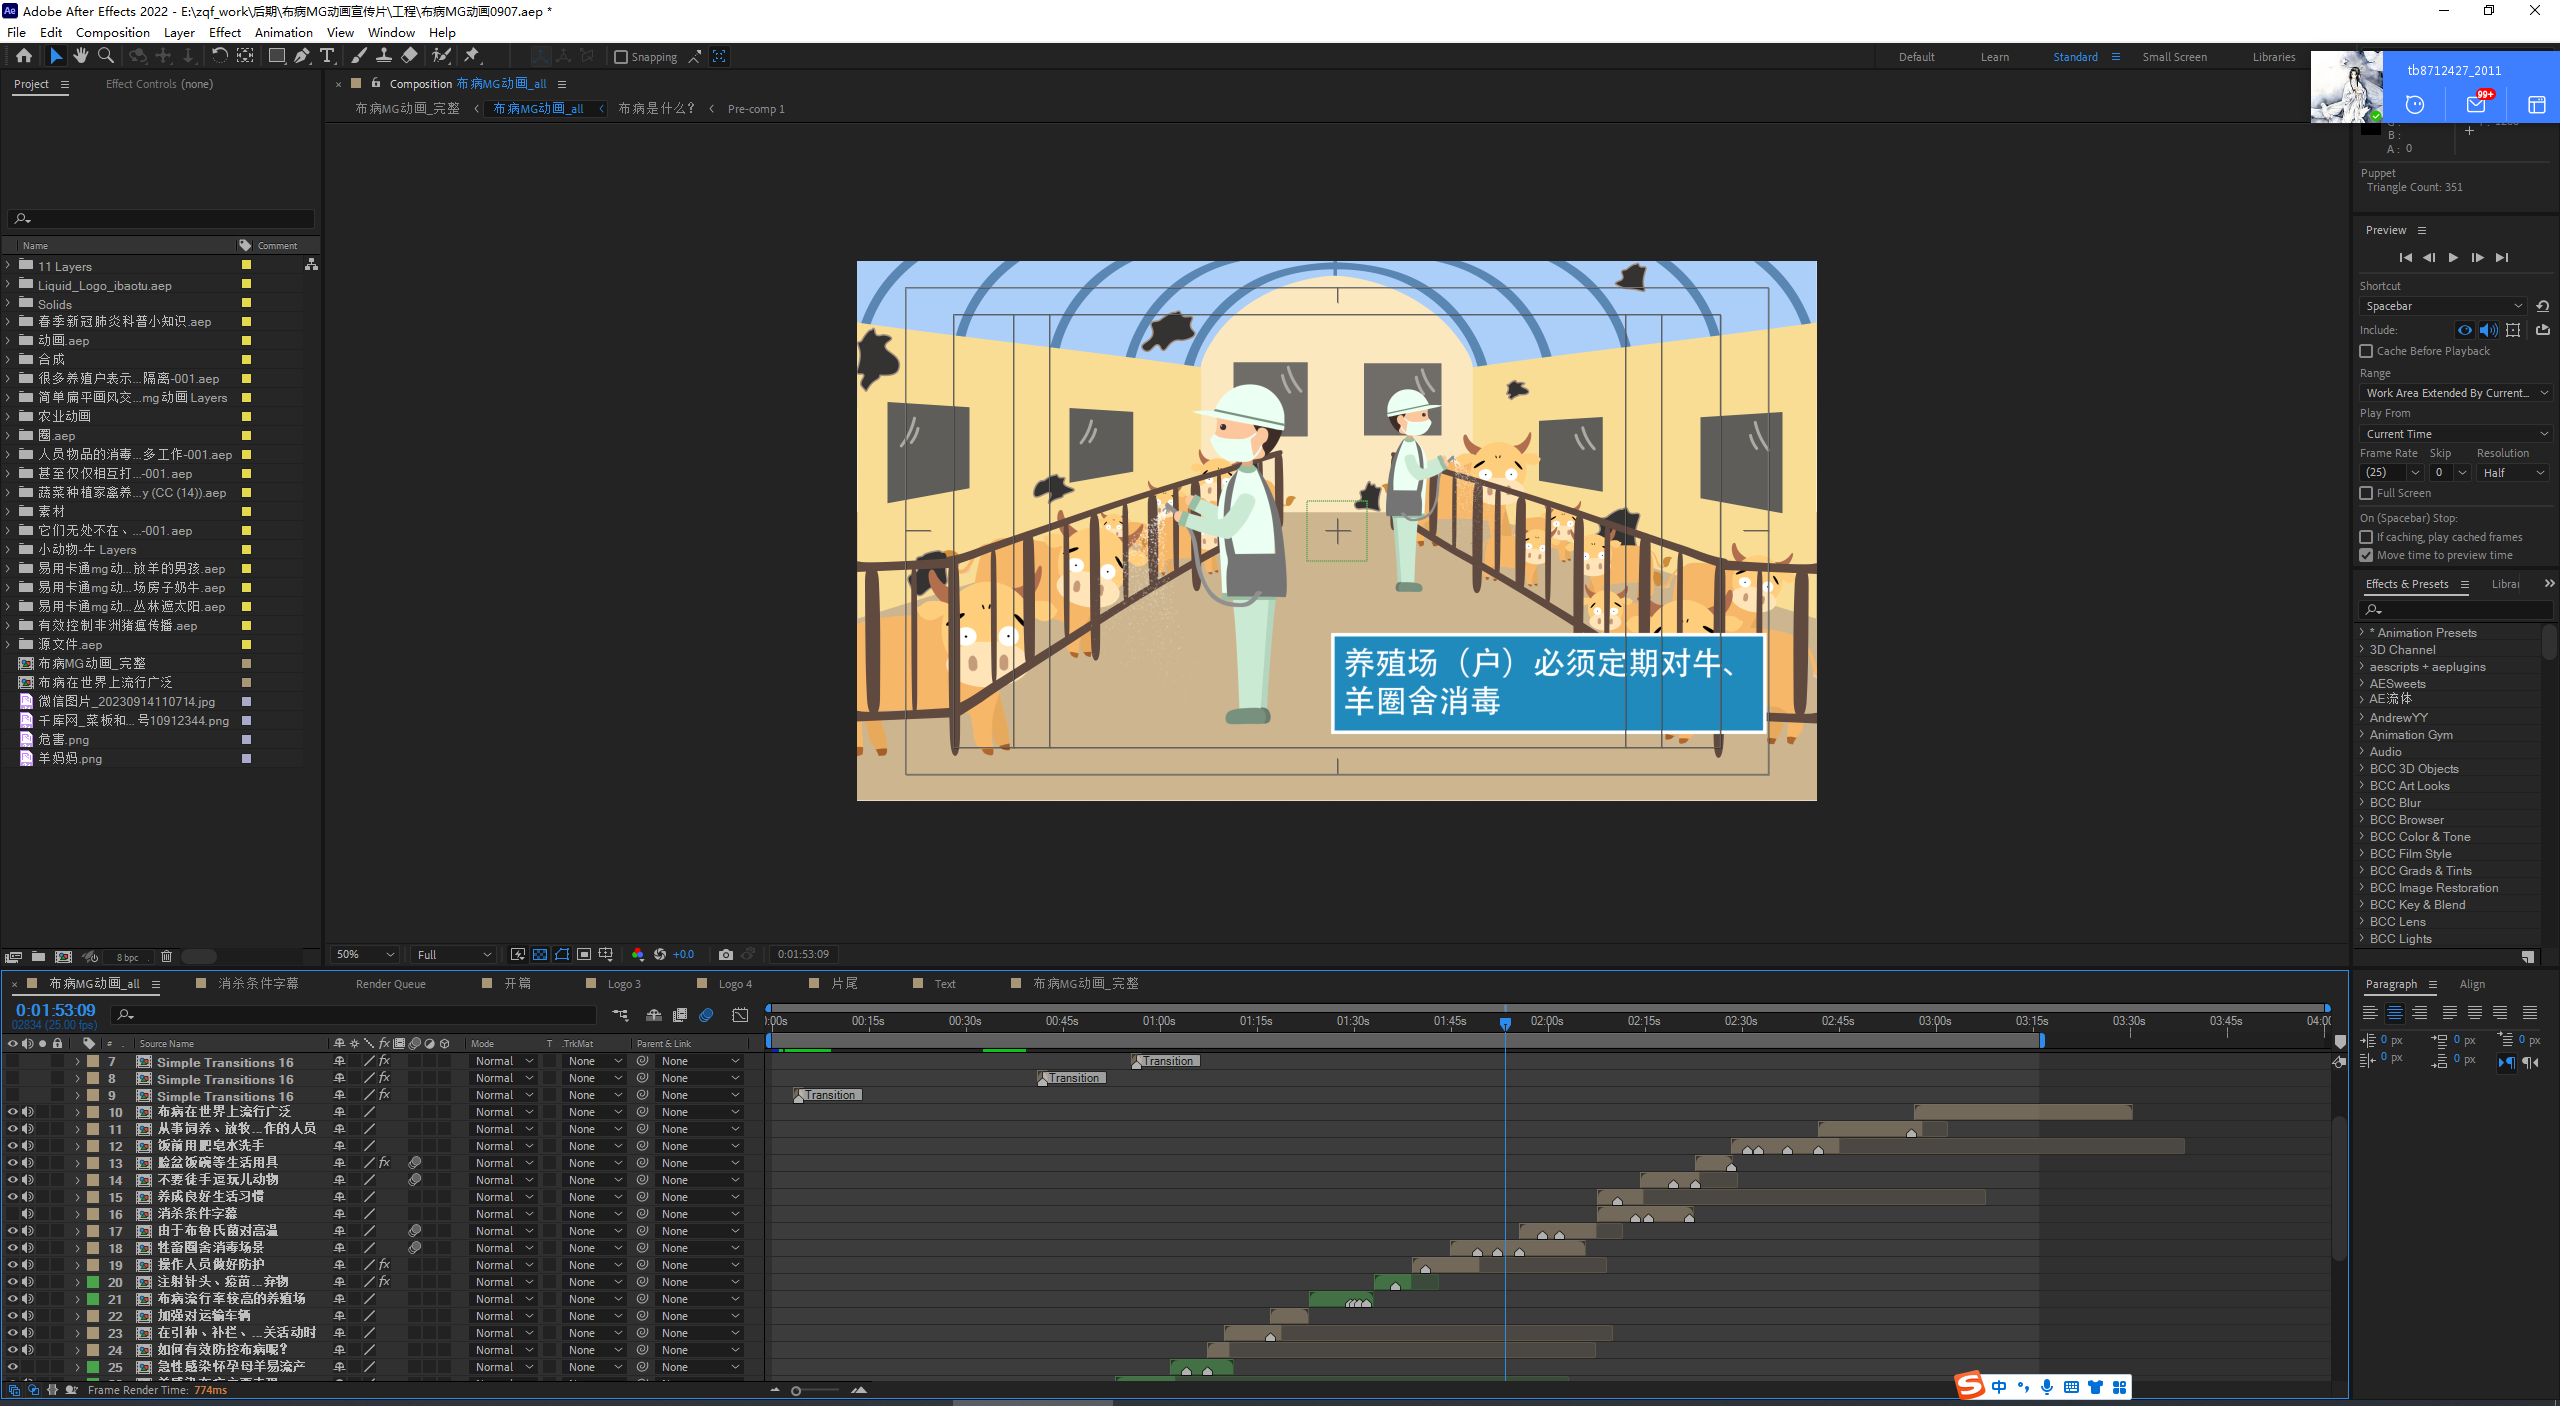The image size is (2560, 1406).
Task: Click the Project panel search field
Action: point(161,218)
